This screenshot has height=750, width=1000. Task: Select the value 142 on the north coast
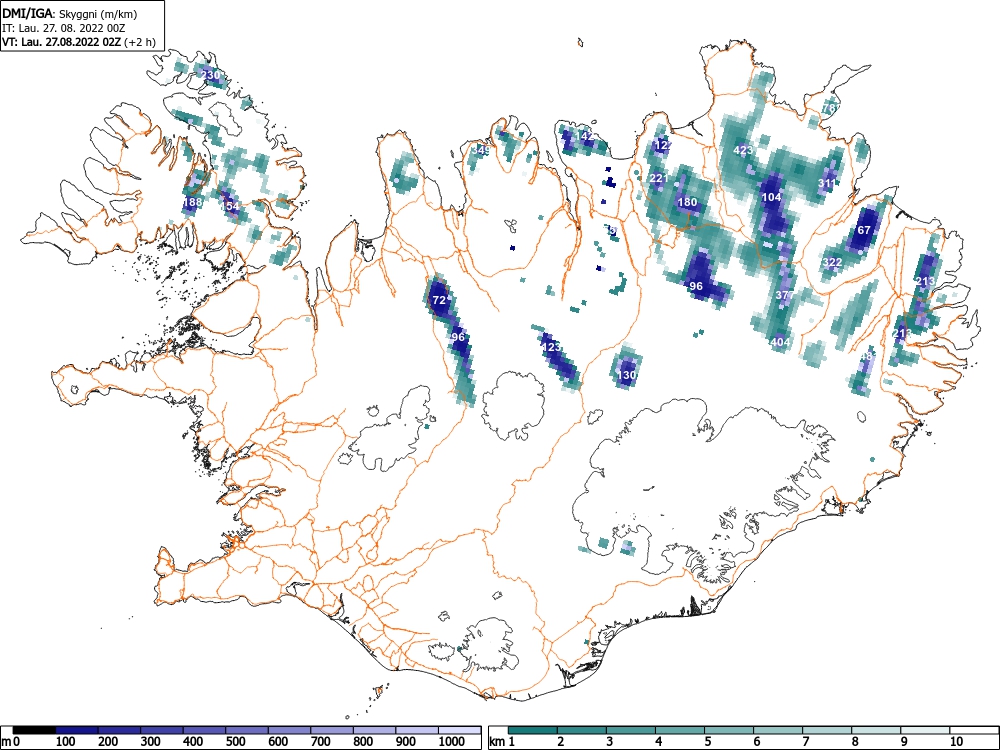[x=585, y=136]
